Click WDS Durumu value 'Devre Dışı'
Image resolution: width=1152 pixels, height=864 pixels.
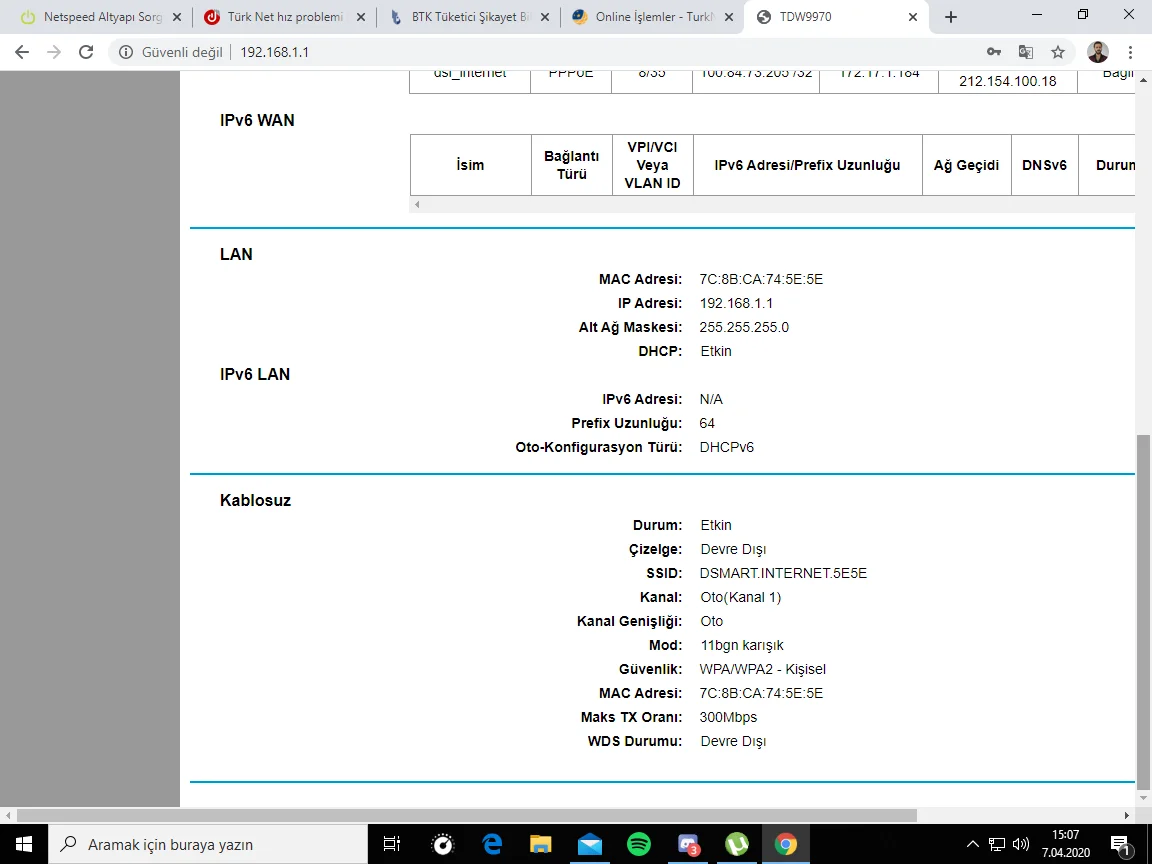pyautogui.click(x=733, y=741)
